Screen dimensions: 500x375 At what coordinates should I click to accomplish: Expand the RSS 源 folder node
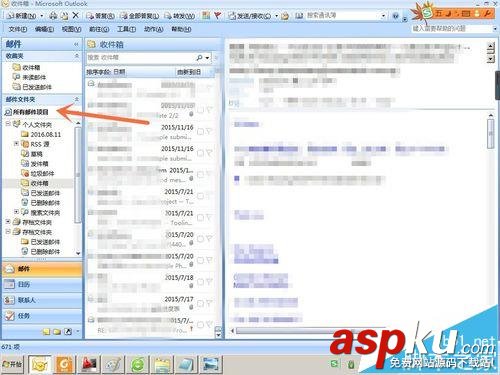tap(16, 143)
